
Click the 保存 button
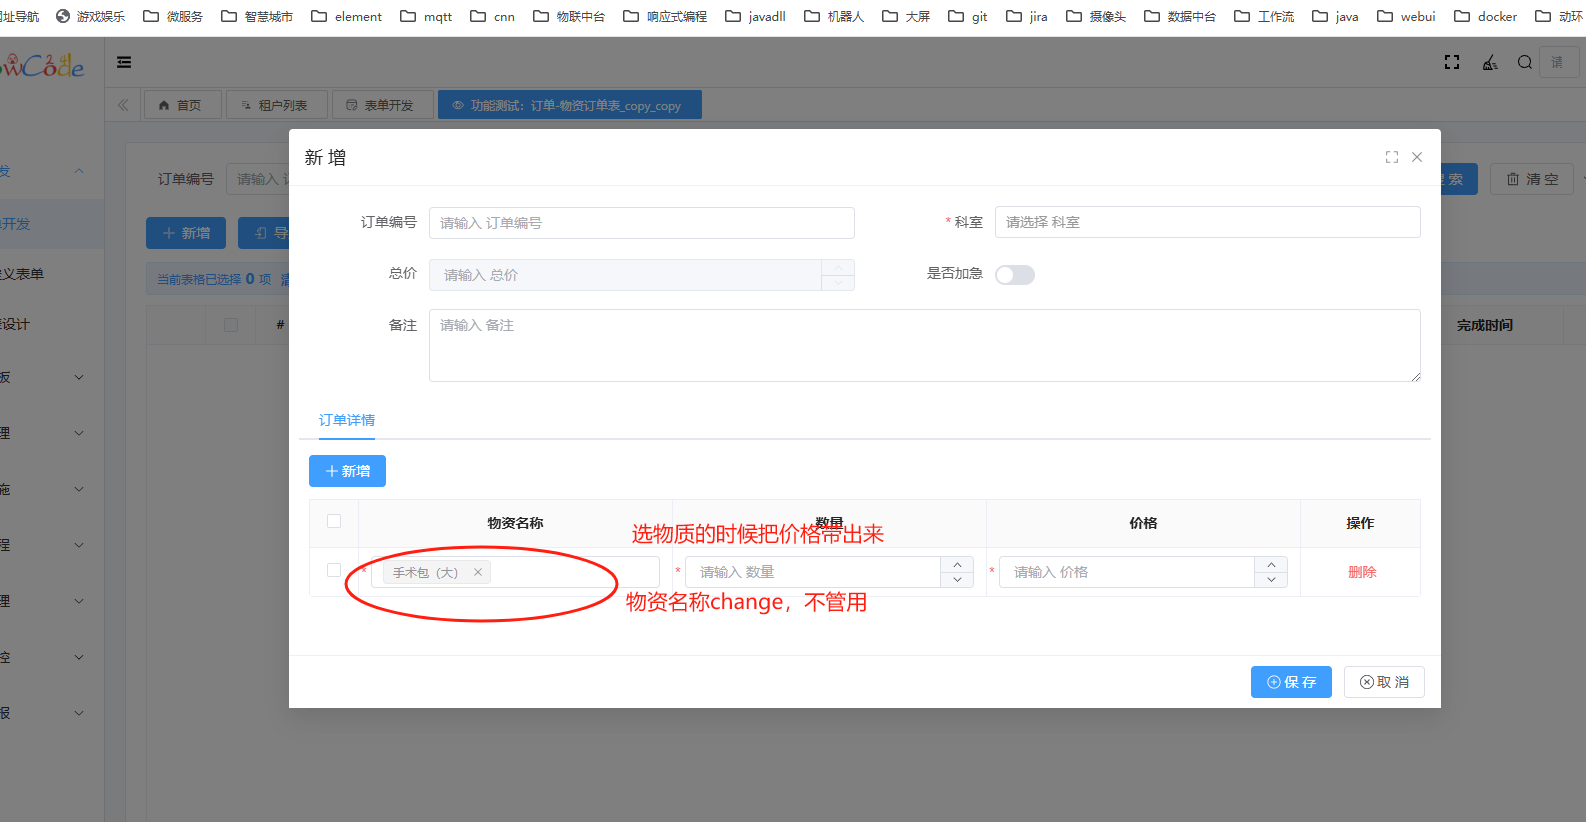pos(1290,682)
